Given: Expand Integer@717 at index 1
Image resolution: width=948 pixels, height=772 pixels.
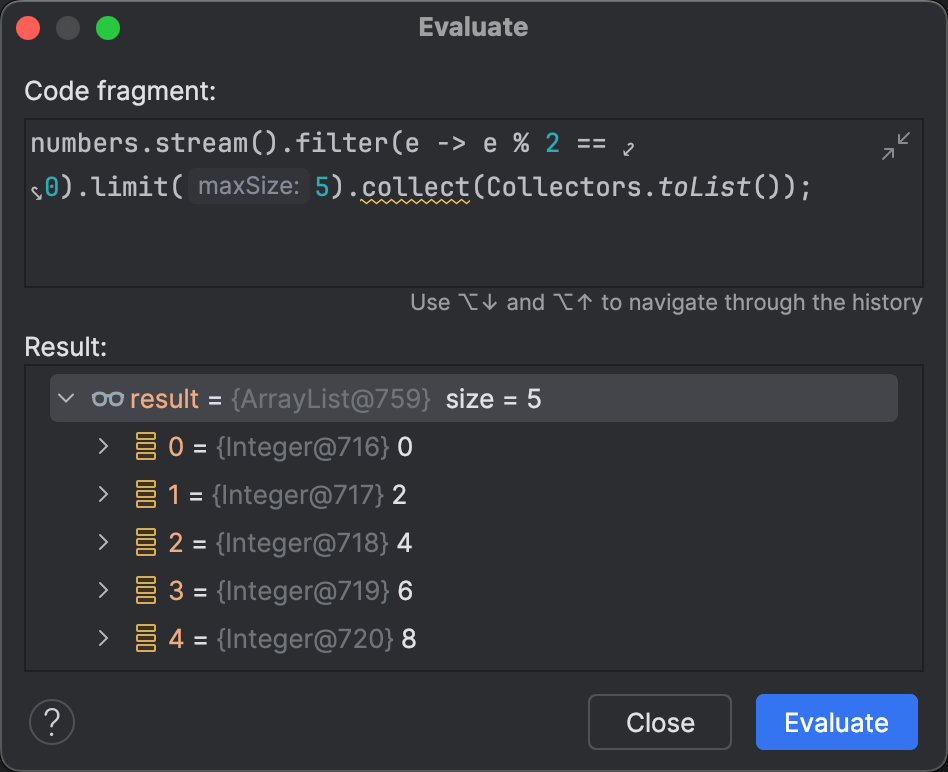Looking at the screenshot, I should [103, 494].
